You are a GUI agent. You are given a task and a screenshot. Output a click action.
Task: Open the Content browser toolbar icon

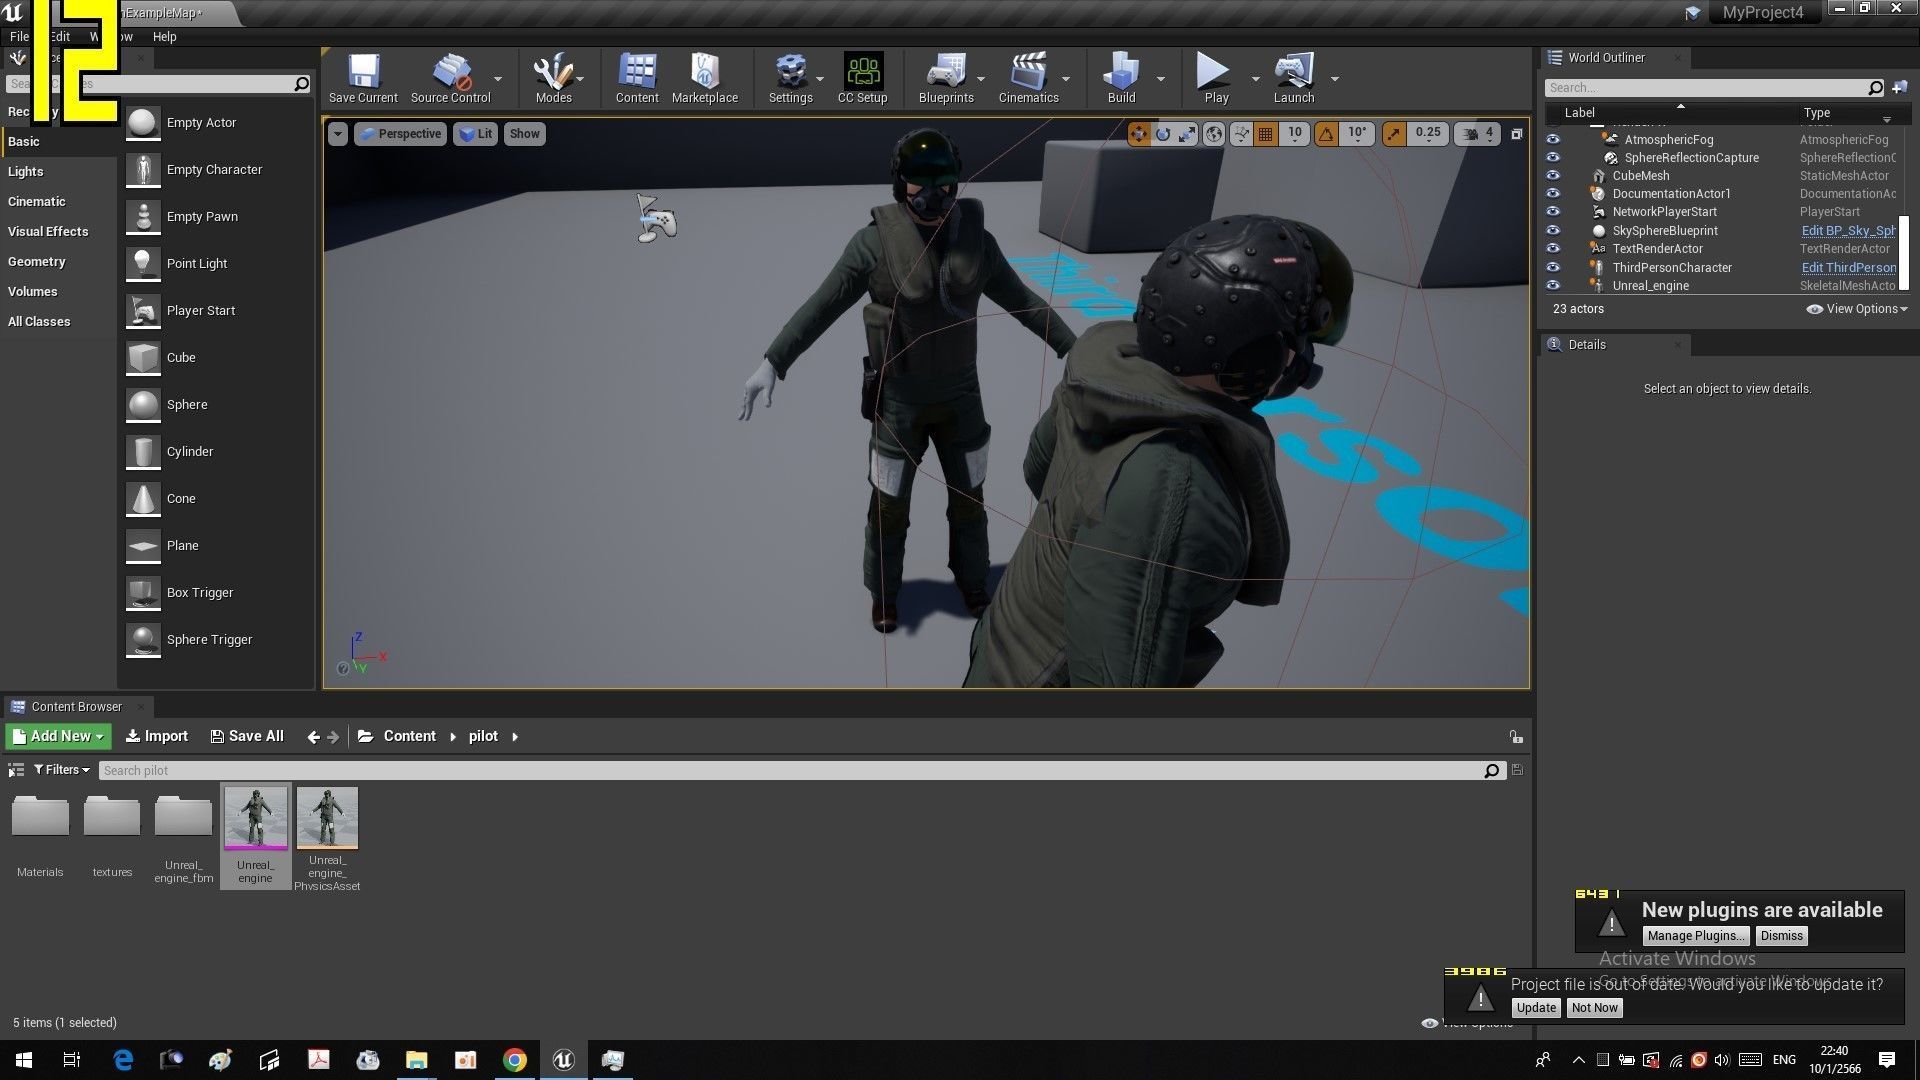pos(637,78)
